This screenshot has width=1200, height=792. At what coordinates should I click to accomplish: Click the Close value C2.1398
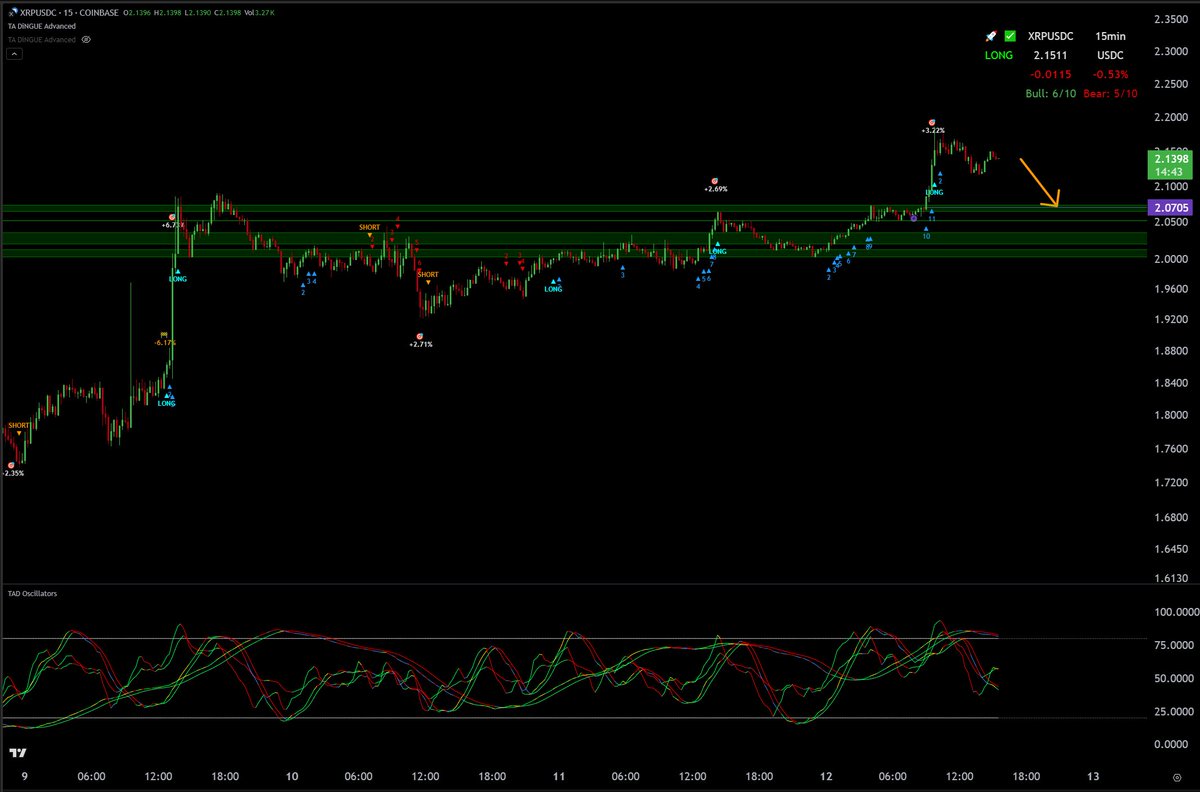(227, 12)
